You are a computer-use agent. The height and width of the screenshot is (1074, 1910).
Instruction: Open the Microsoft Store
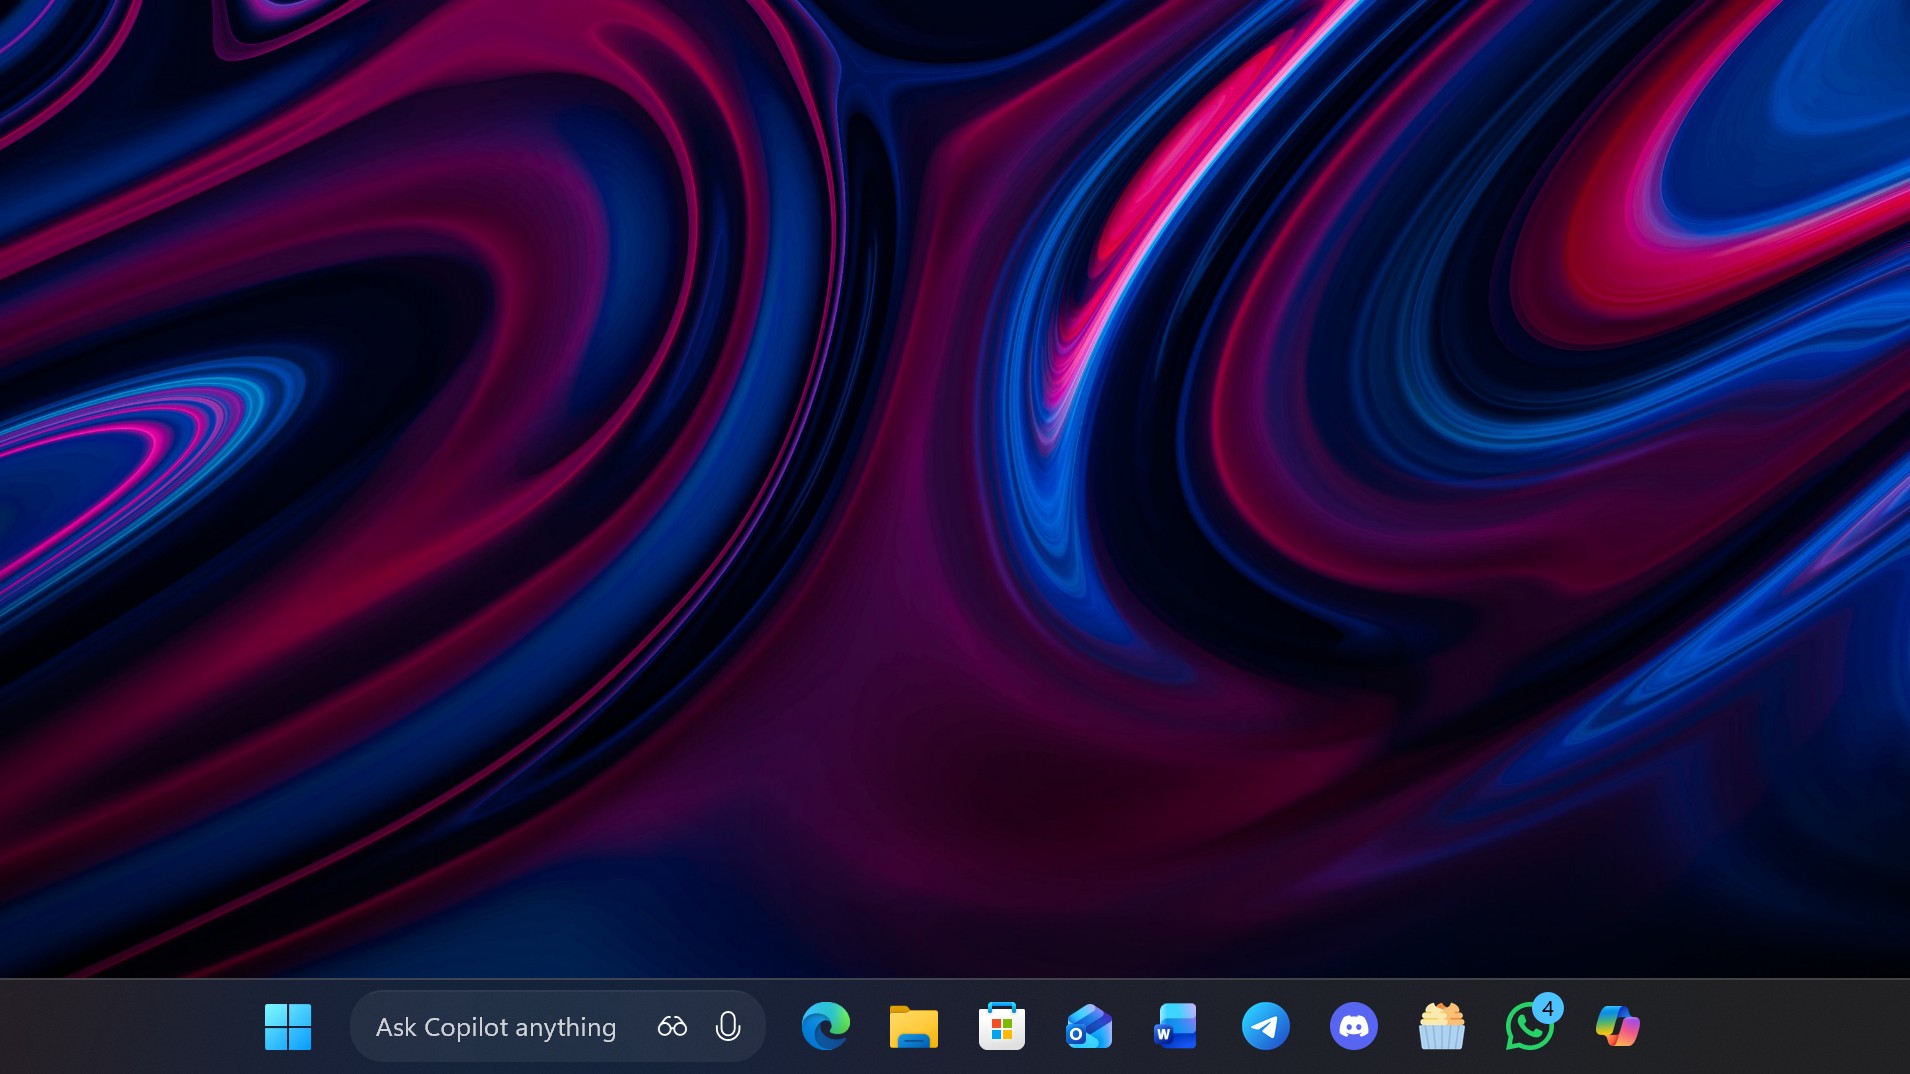click(1003, 1026)
